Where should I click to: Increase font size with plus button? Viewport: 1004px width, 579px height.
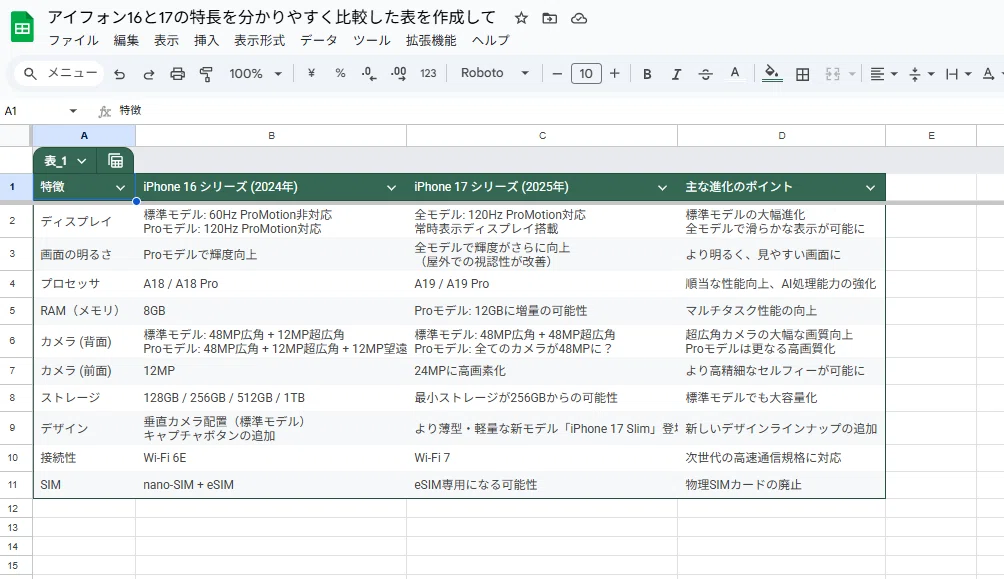(615, 74)
